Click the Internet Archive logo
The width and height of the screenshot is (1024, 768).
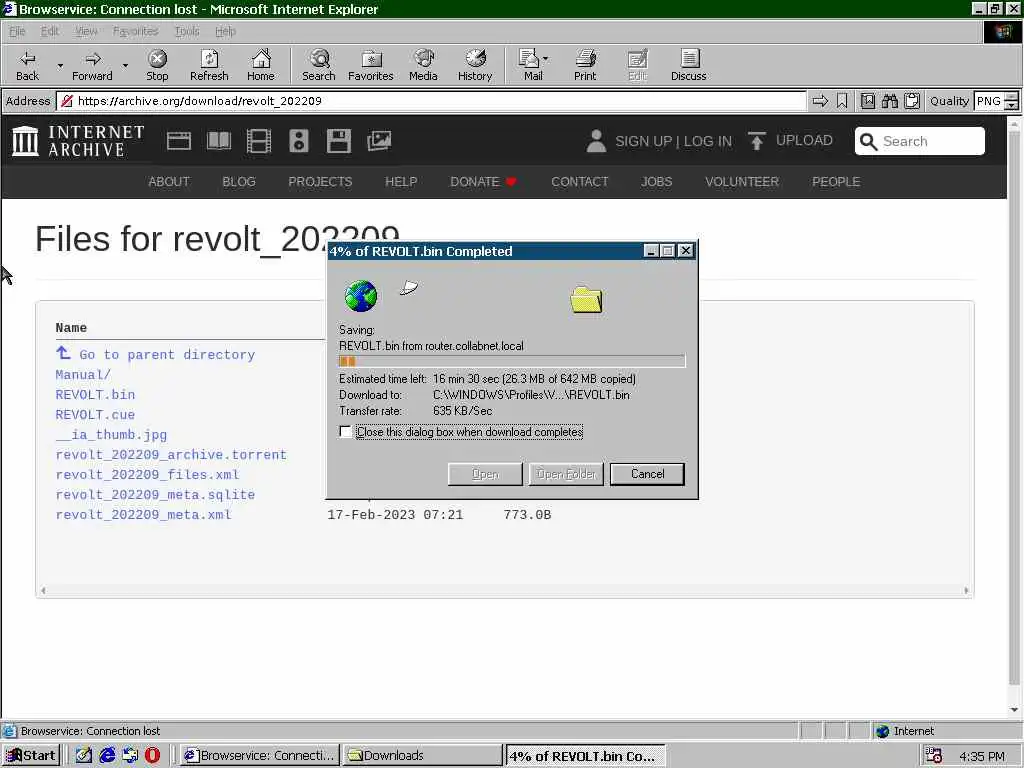pos(78,141)
